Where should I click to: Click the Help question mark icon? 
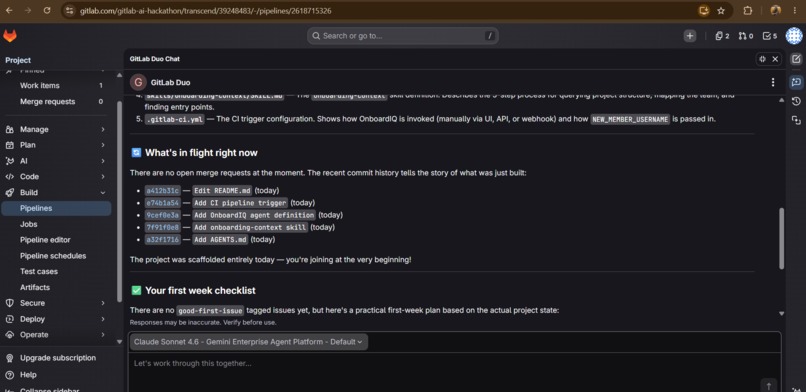click(x=9, y=375)
